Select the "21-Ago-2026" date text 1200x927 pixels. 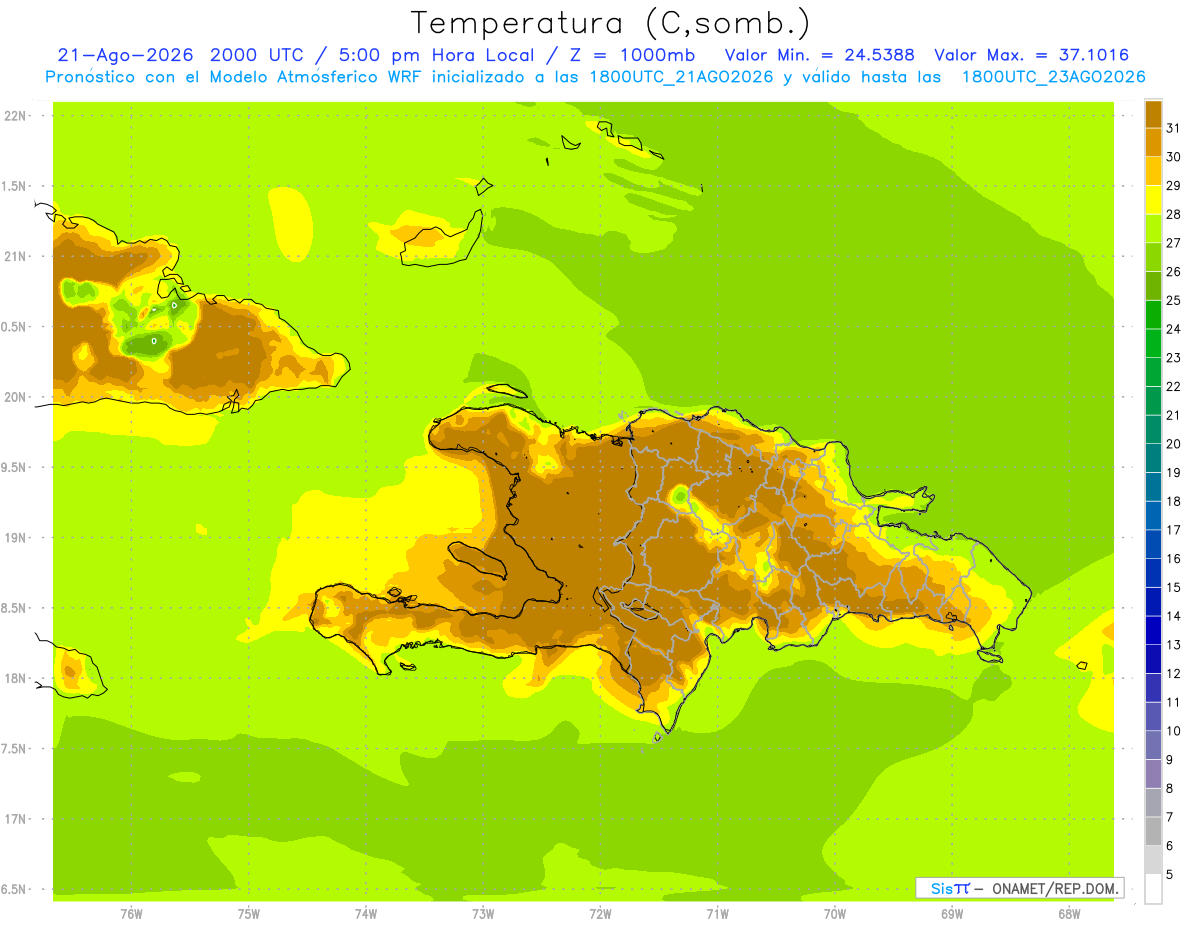(126, 55)
